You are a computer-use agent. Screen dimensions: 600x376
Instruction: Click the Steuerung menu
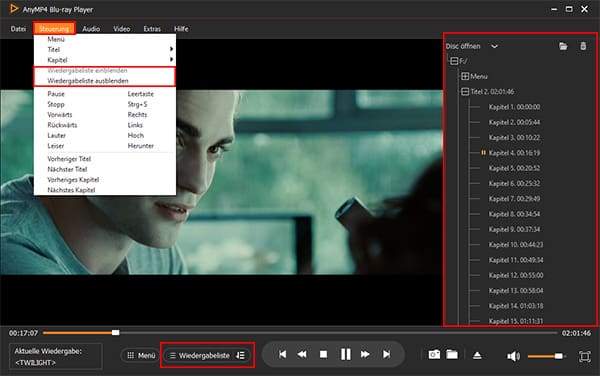(54, 29)
